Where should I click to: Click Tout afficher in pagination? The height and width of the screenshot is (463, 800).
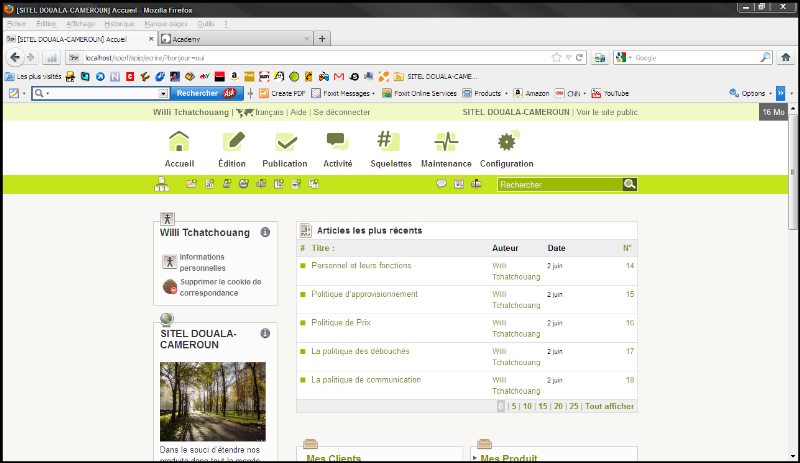[610, 406]
